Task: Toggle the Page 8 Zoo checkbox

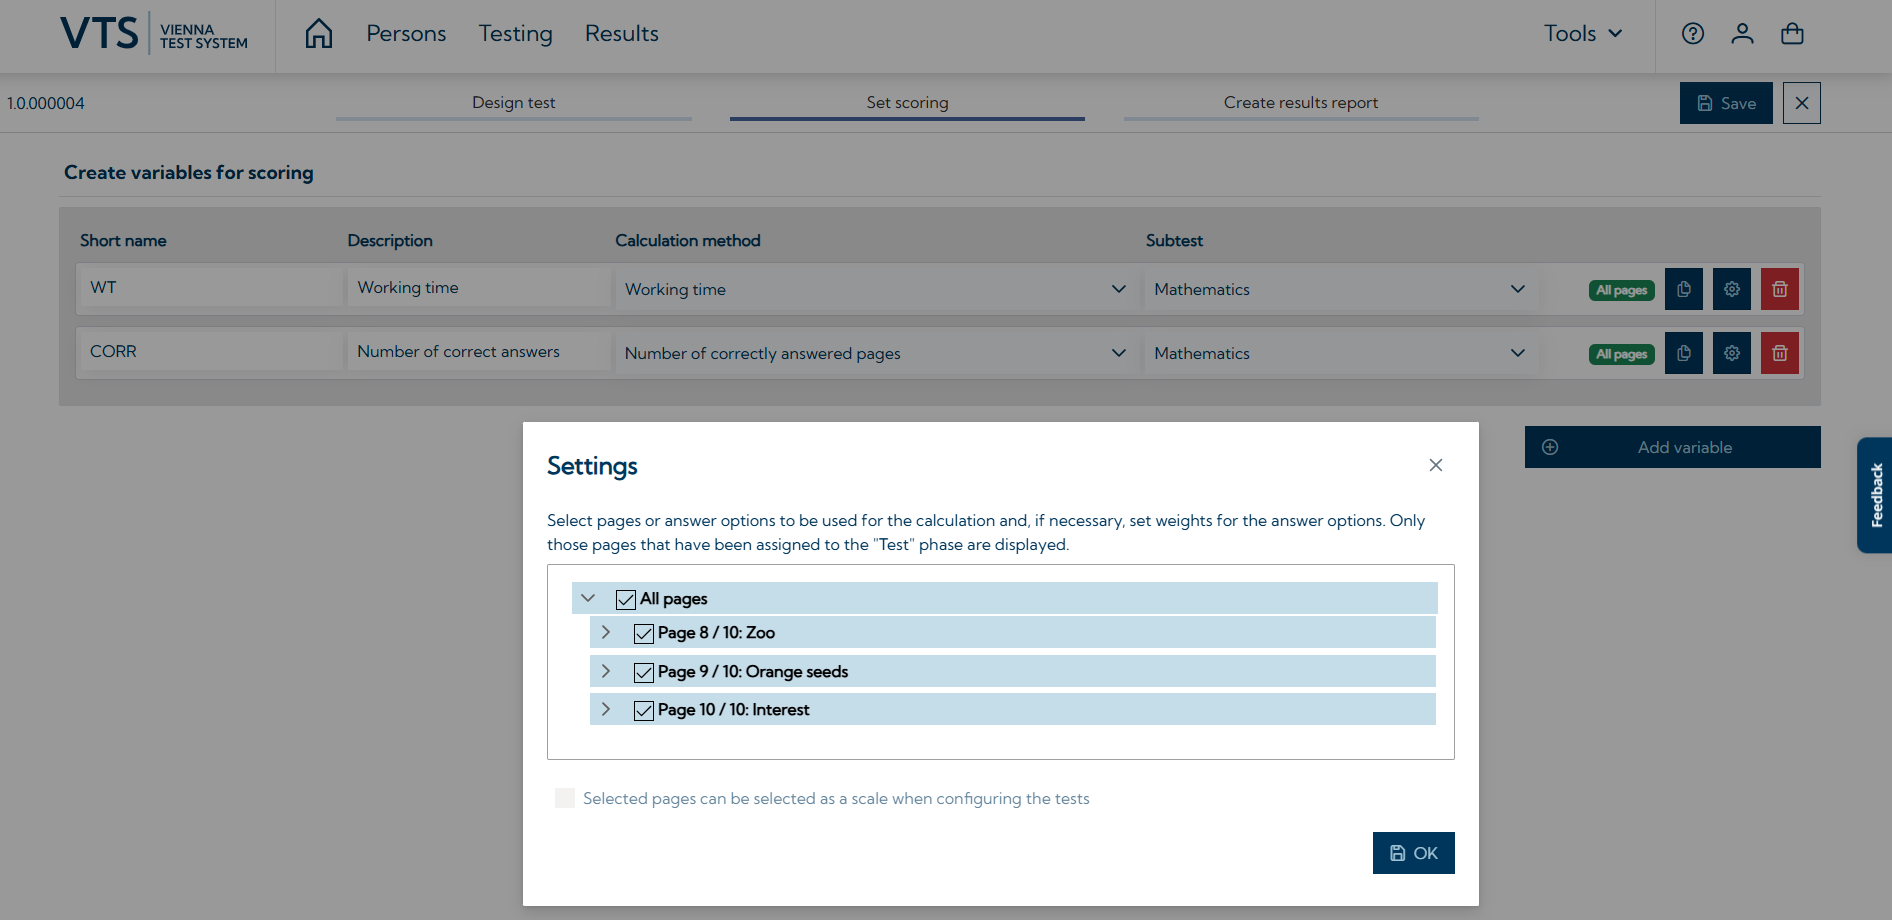Action: 644,633
